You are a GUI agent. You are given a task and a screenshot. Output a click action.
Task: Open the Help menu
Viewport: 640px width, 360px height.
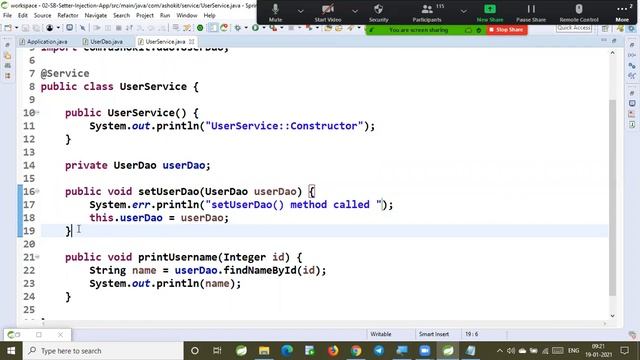tap(209, 16)
